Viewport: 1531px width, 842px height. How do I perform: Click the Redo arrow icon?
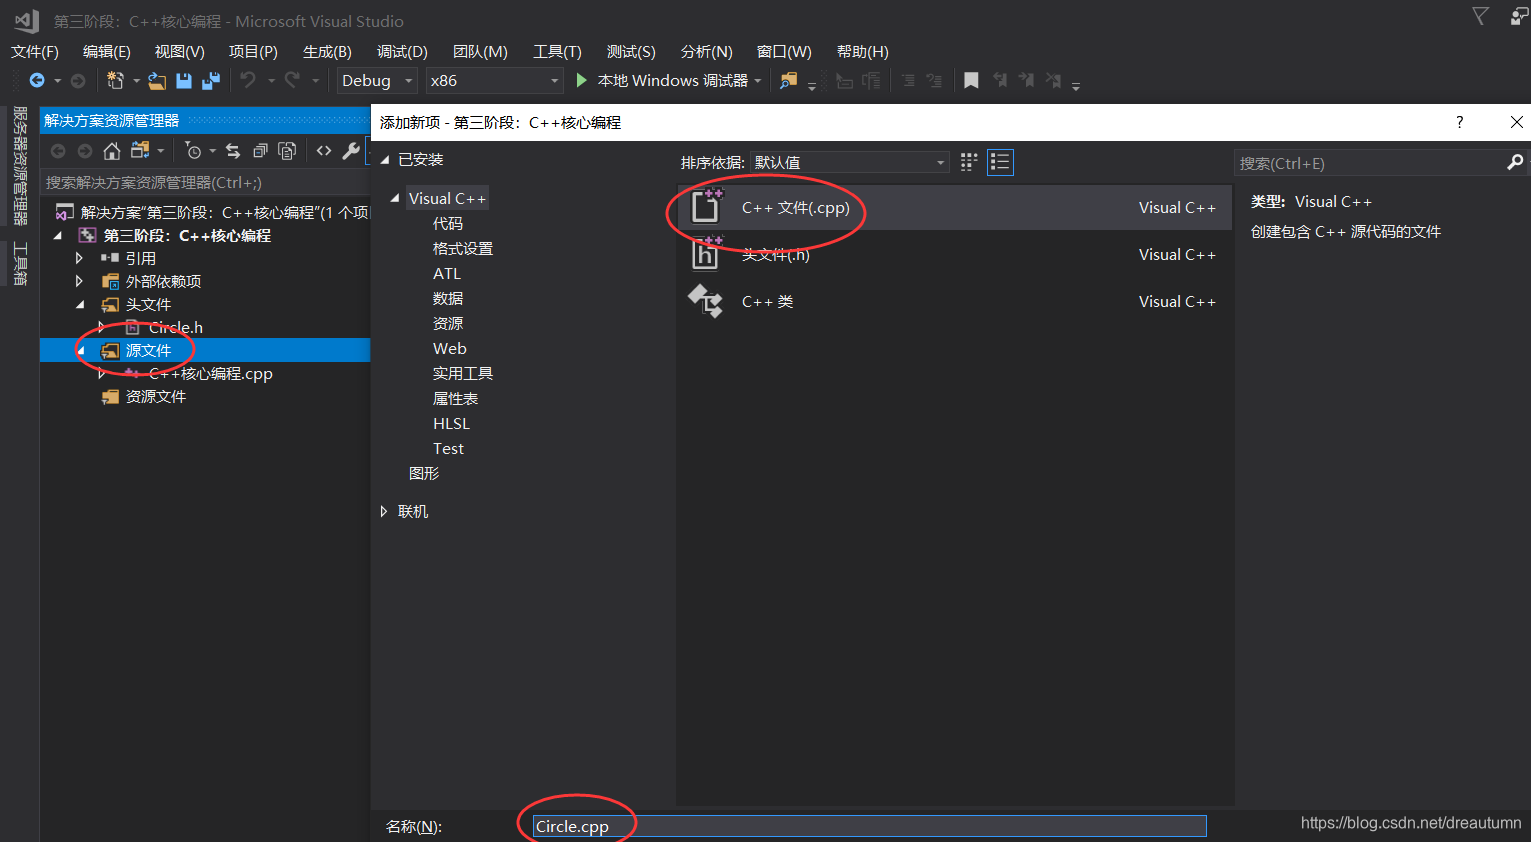pyautogui.click(x=292, y=80)
